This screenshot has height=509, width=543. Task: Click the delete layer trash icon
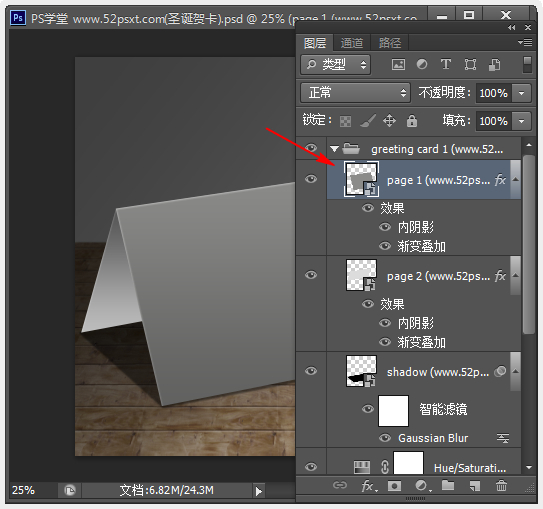click(x=501, y=486)
